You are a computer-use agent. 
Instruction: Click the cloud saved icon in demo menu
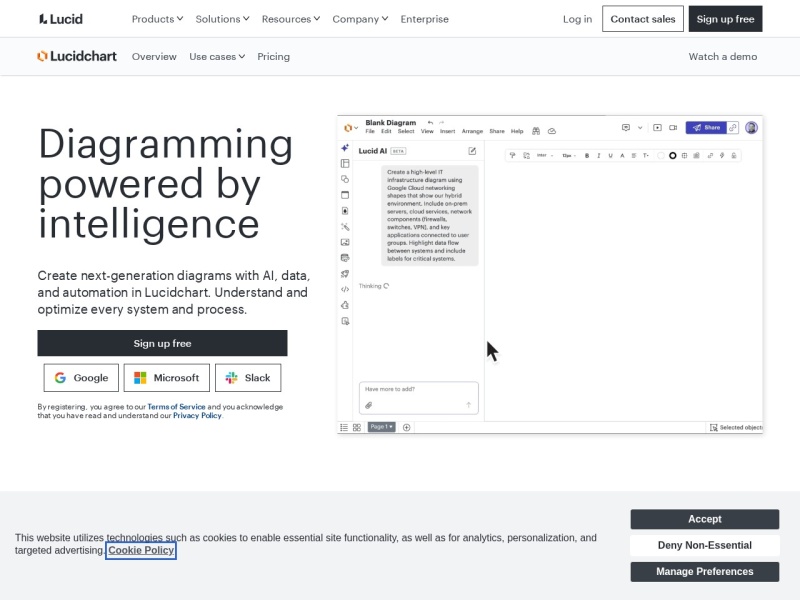[552, 131]
